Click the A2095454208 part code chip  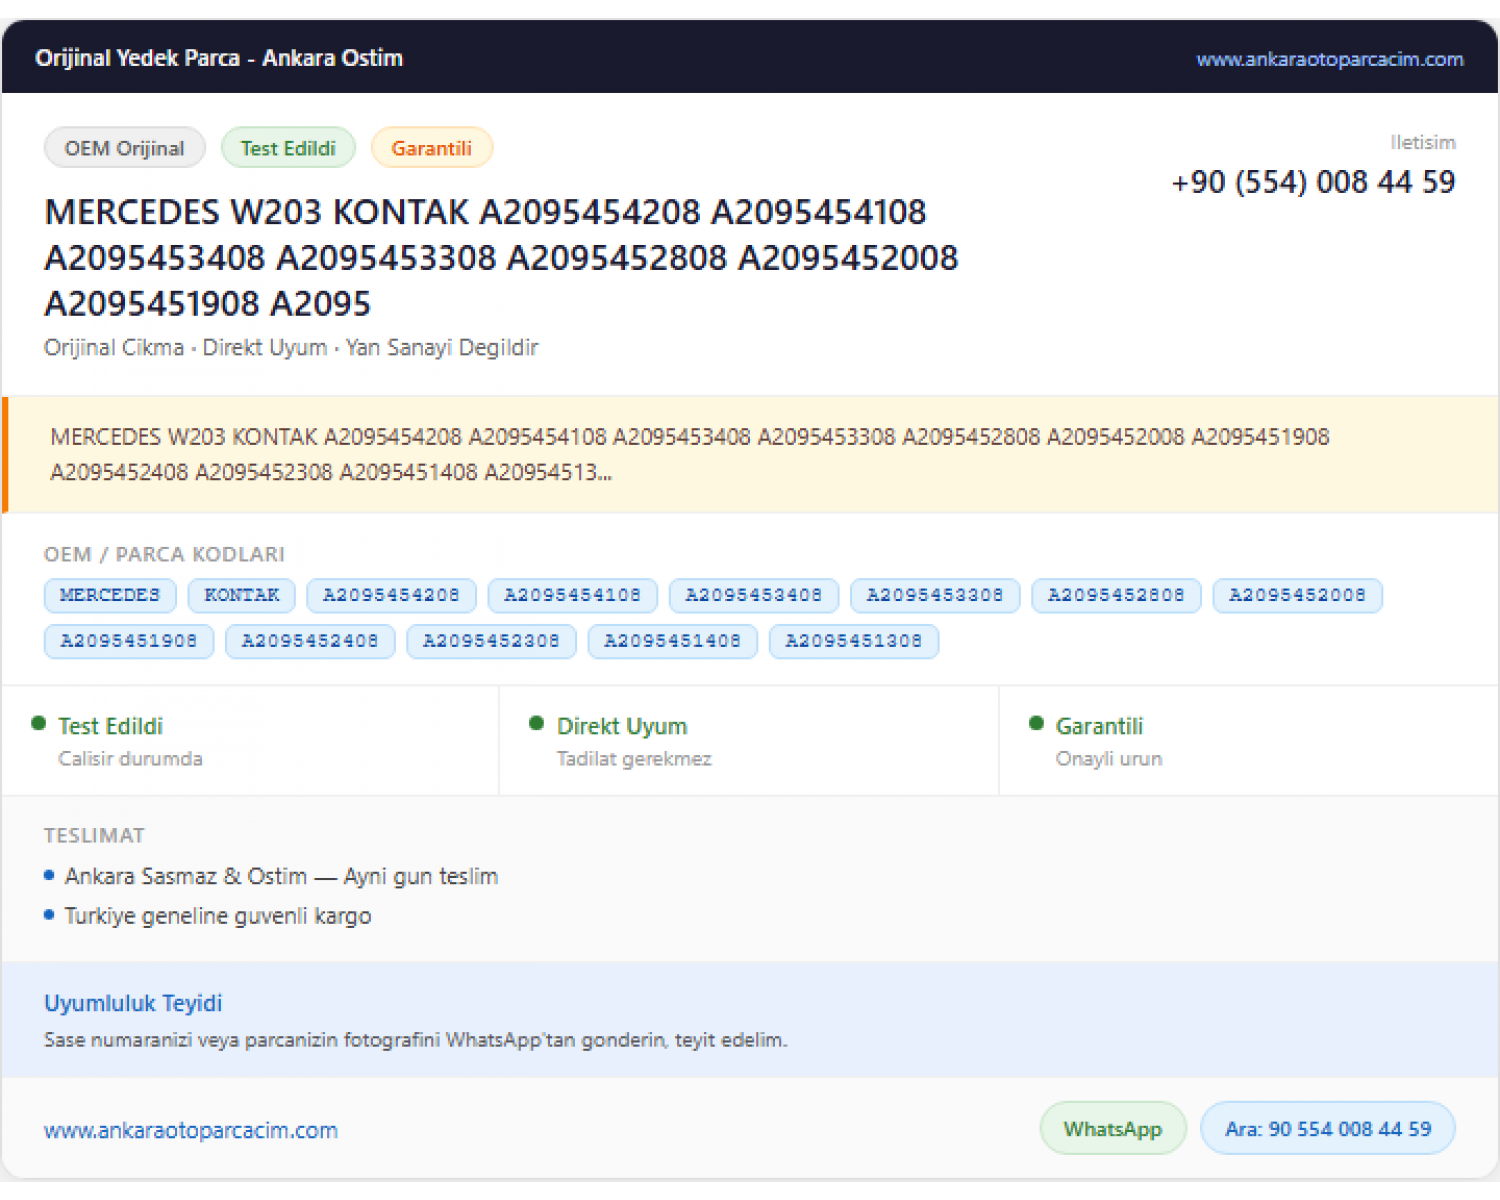coord(391,595)
